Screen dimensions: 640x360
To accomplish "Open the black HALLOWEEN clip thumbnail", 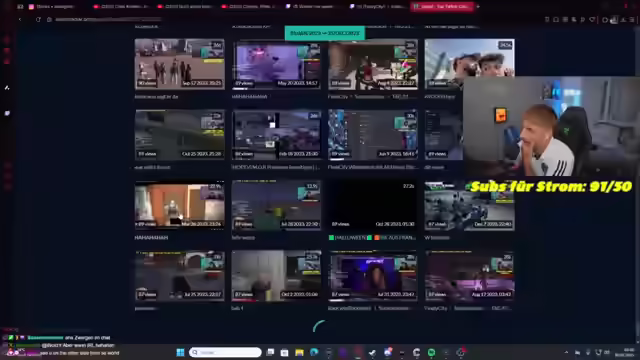I will [372, 204].
